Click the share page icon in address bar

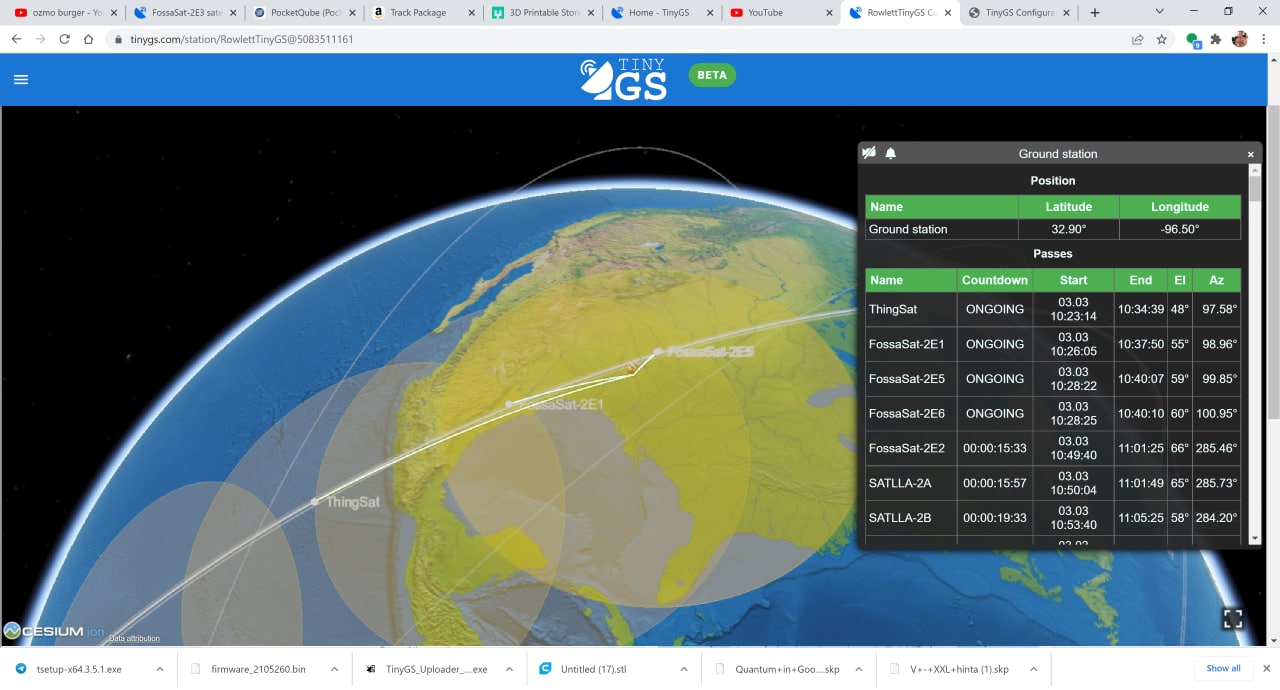click(1137, 39)
